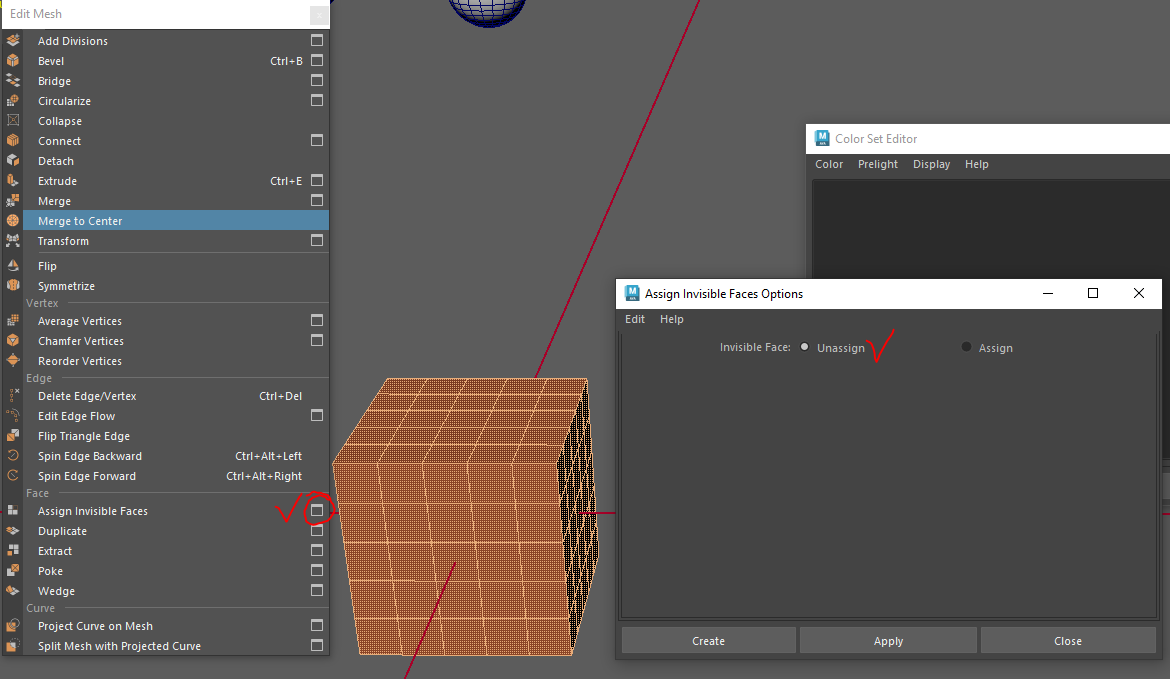Click the Poke face icon

pyautogui.click(x=13, y=571)
